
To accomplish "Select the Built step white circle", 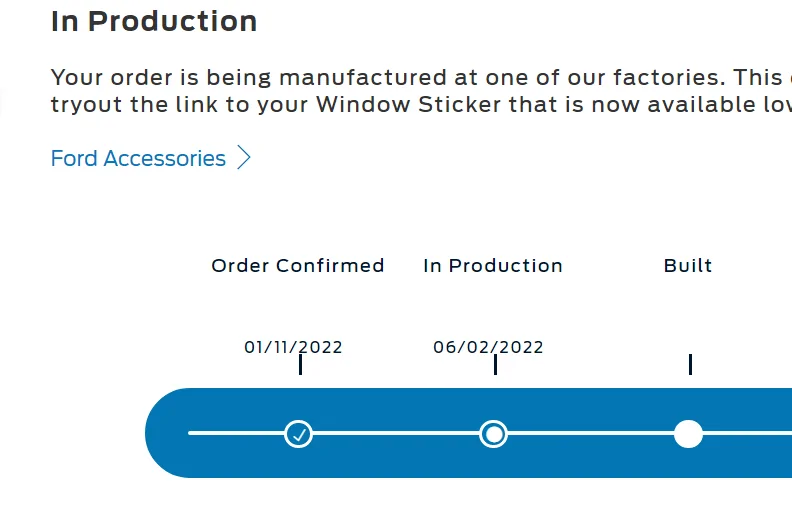I will 688,434.
